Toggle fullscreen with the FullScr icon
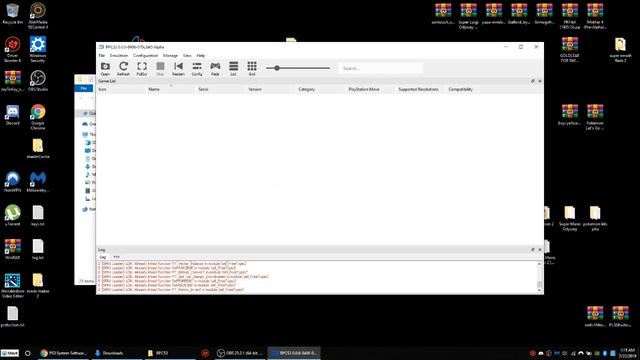This screenshot has height=360, width=640. [142, 69]
